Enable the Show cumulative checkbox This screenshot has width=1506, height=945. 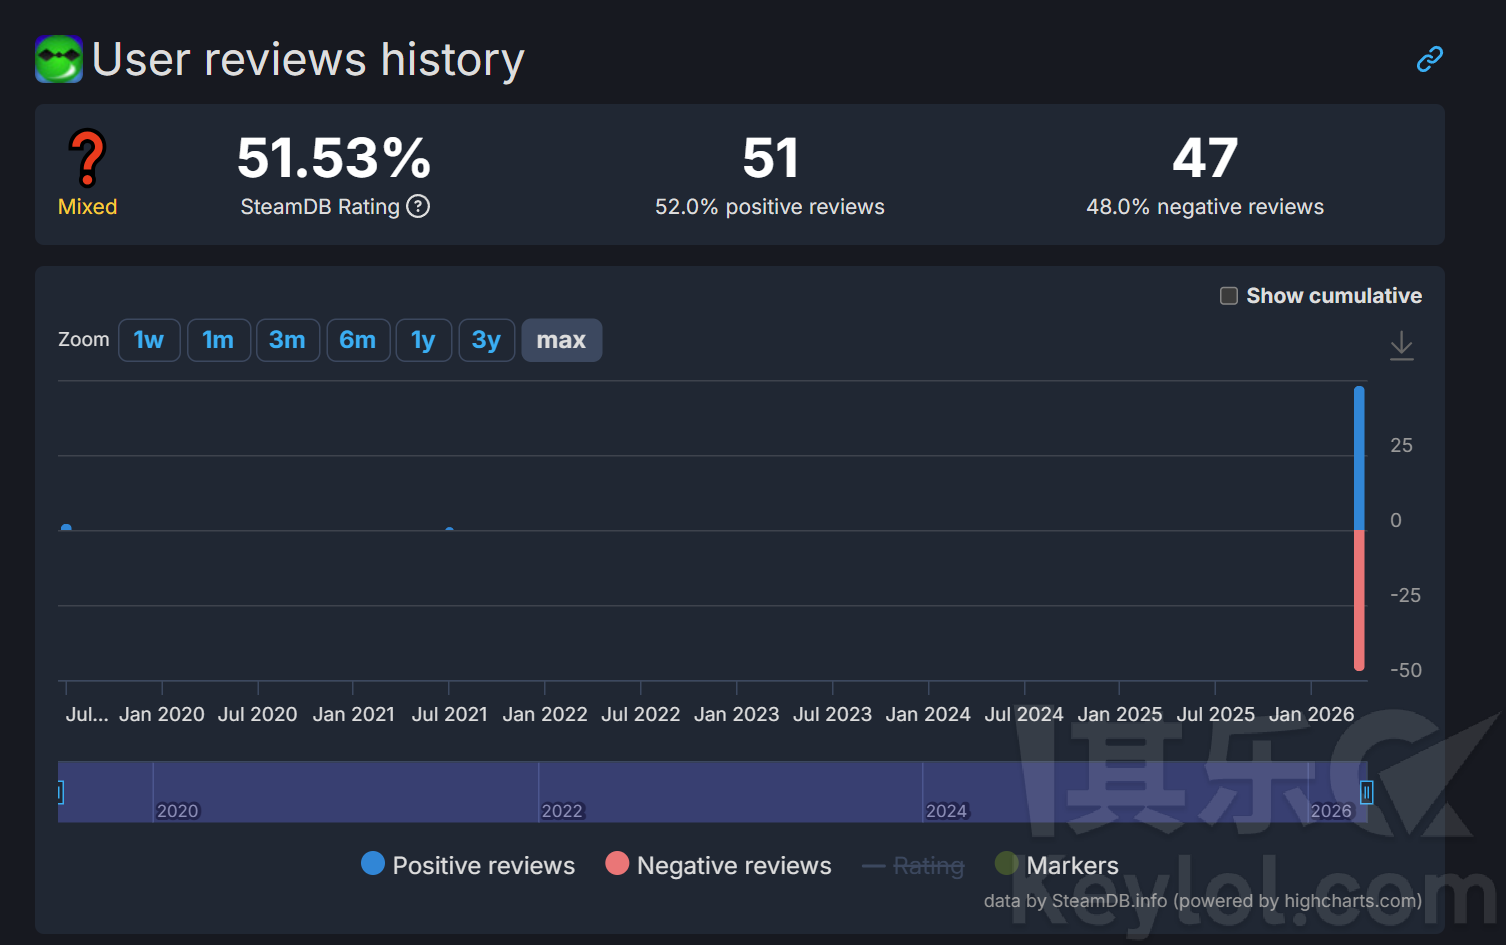[x=1229, y=296]
